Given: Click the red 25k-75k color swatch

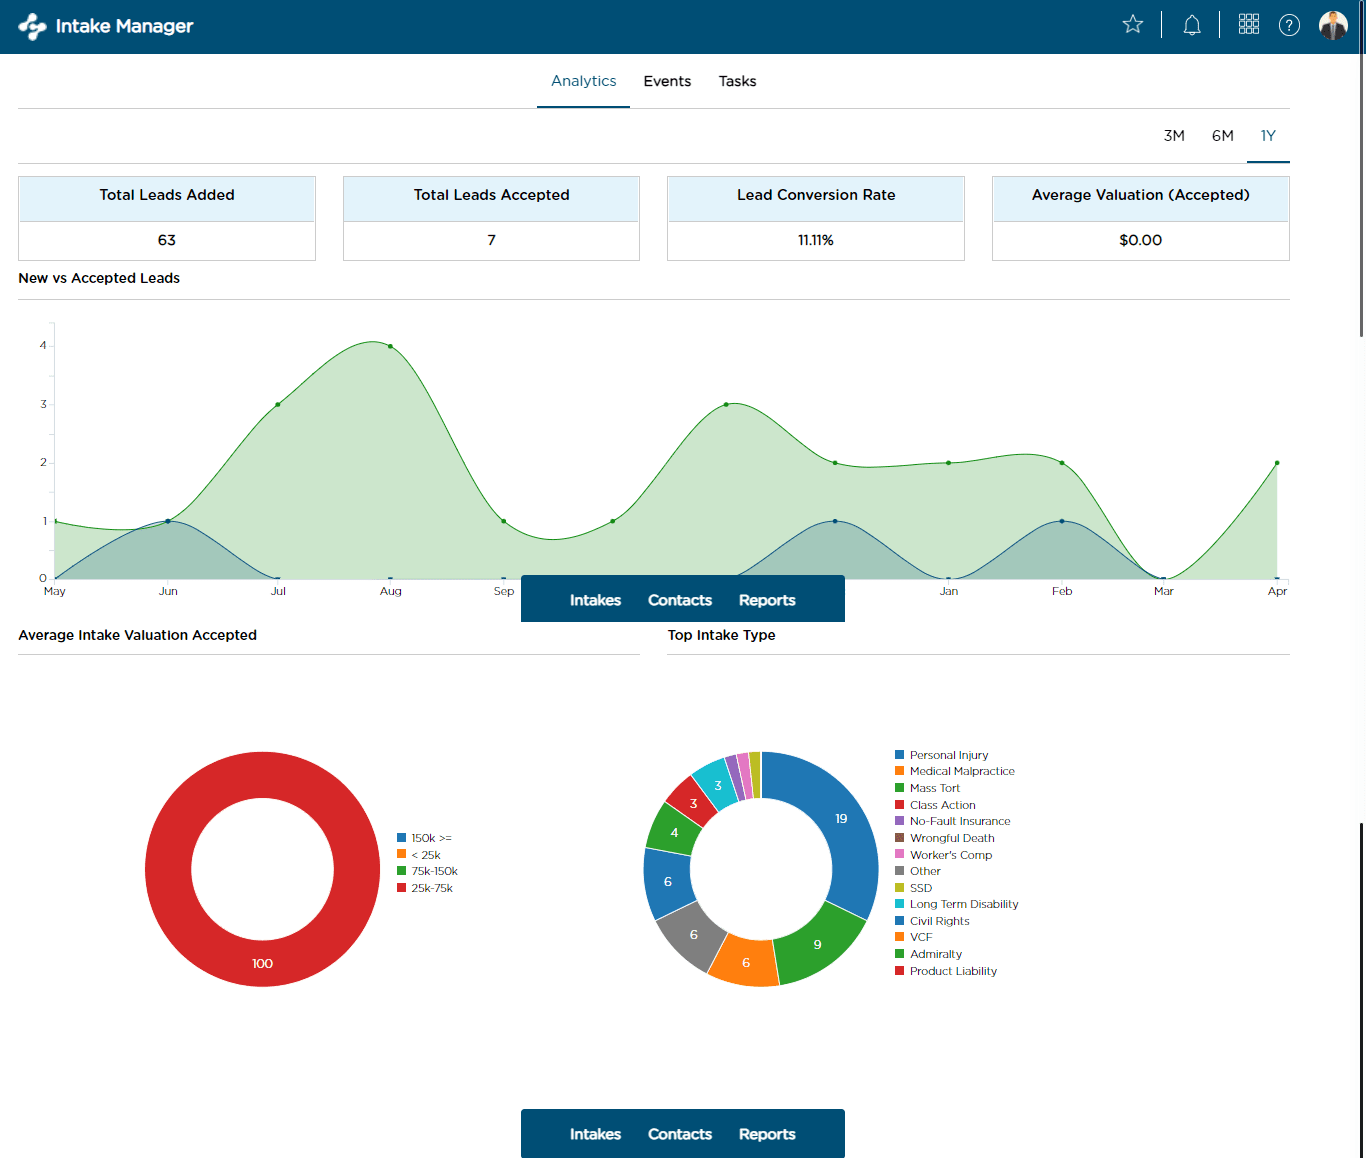Looking at the screenshot, I should pos(400,887).
